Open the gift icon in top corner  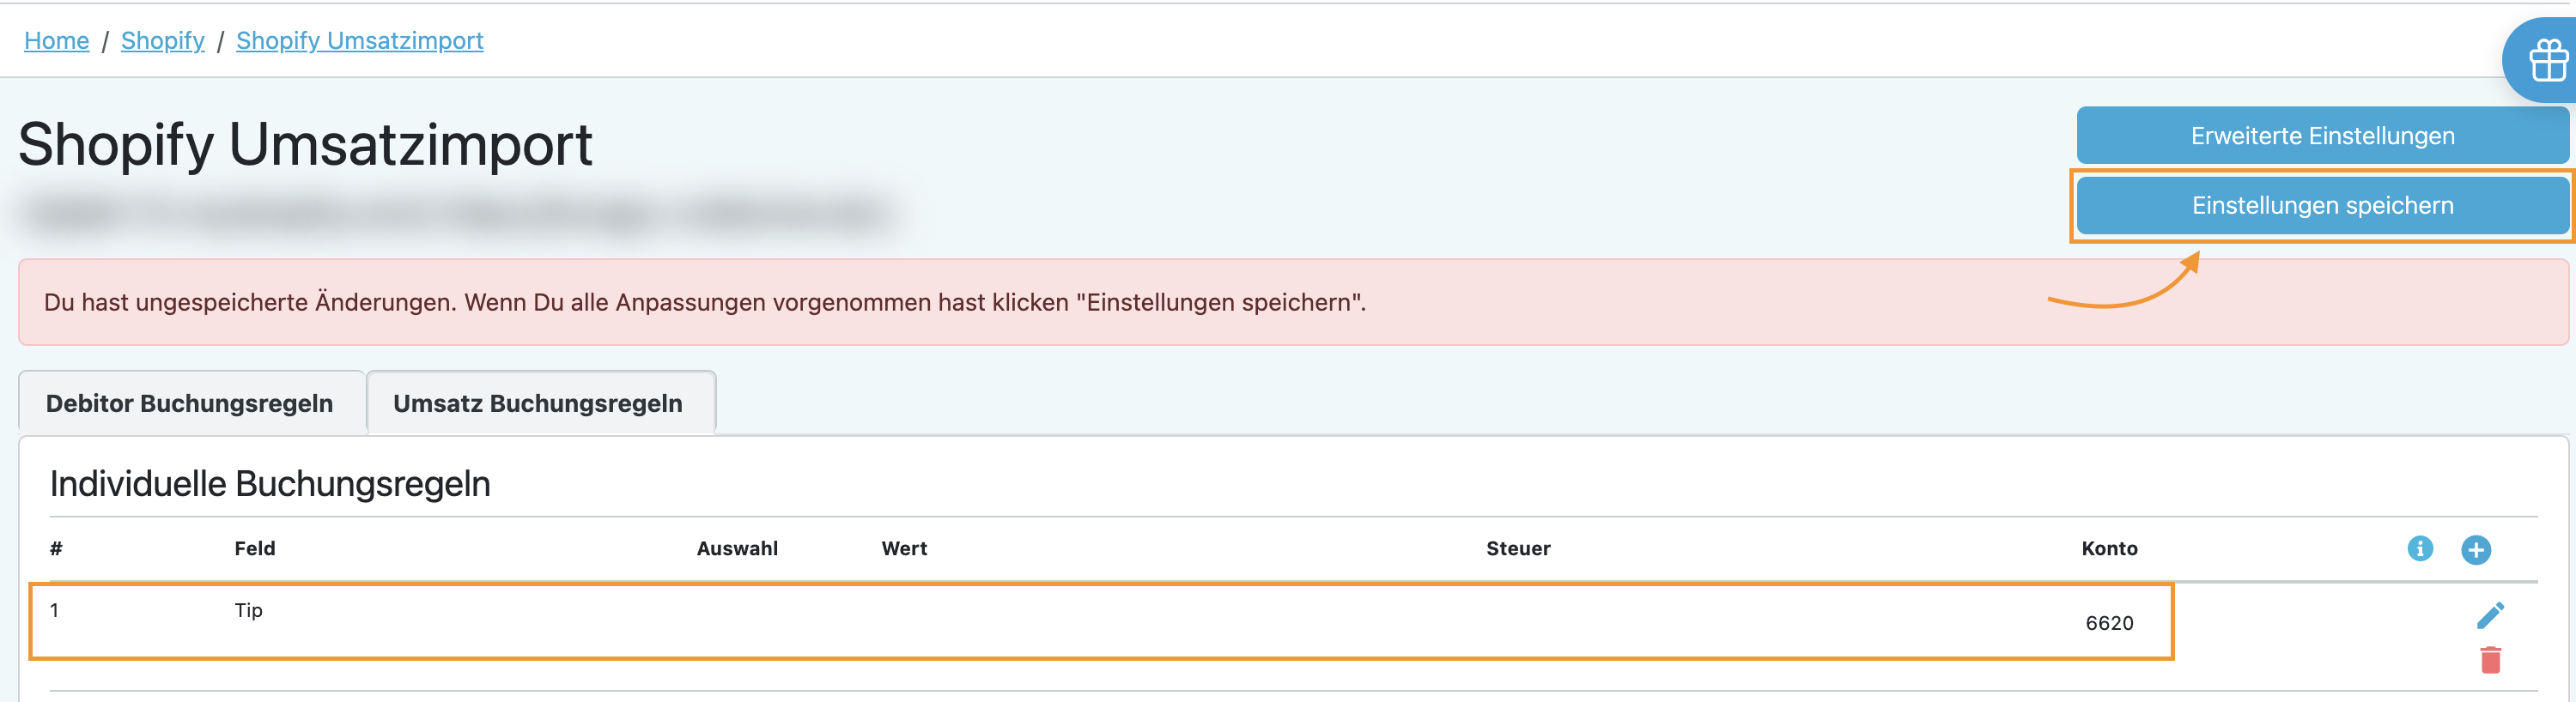click(x=2547, y=61)
